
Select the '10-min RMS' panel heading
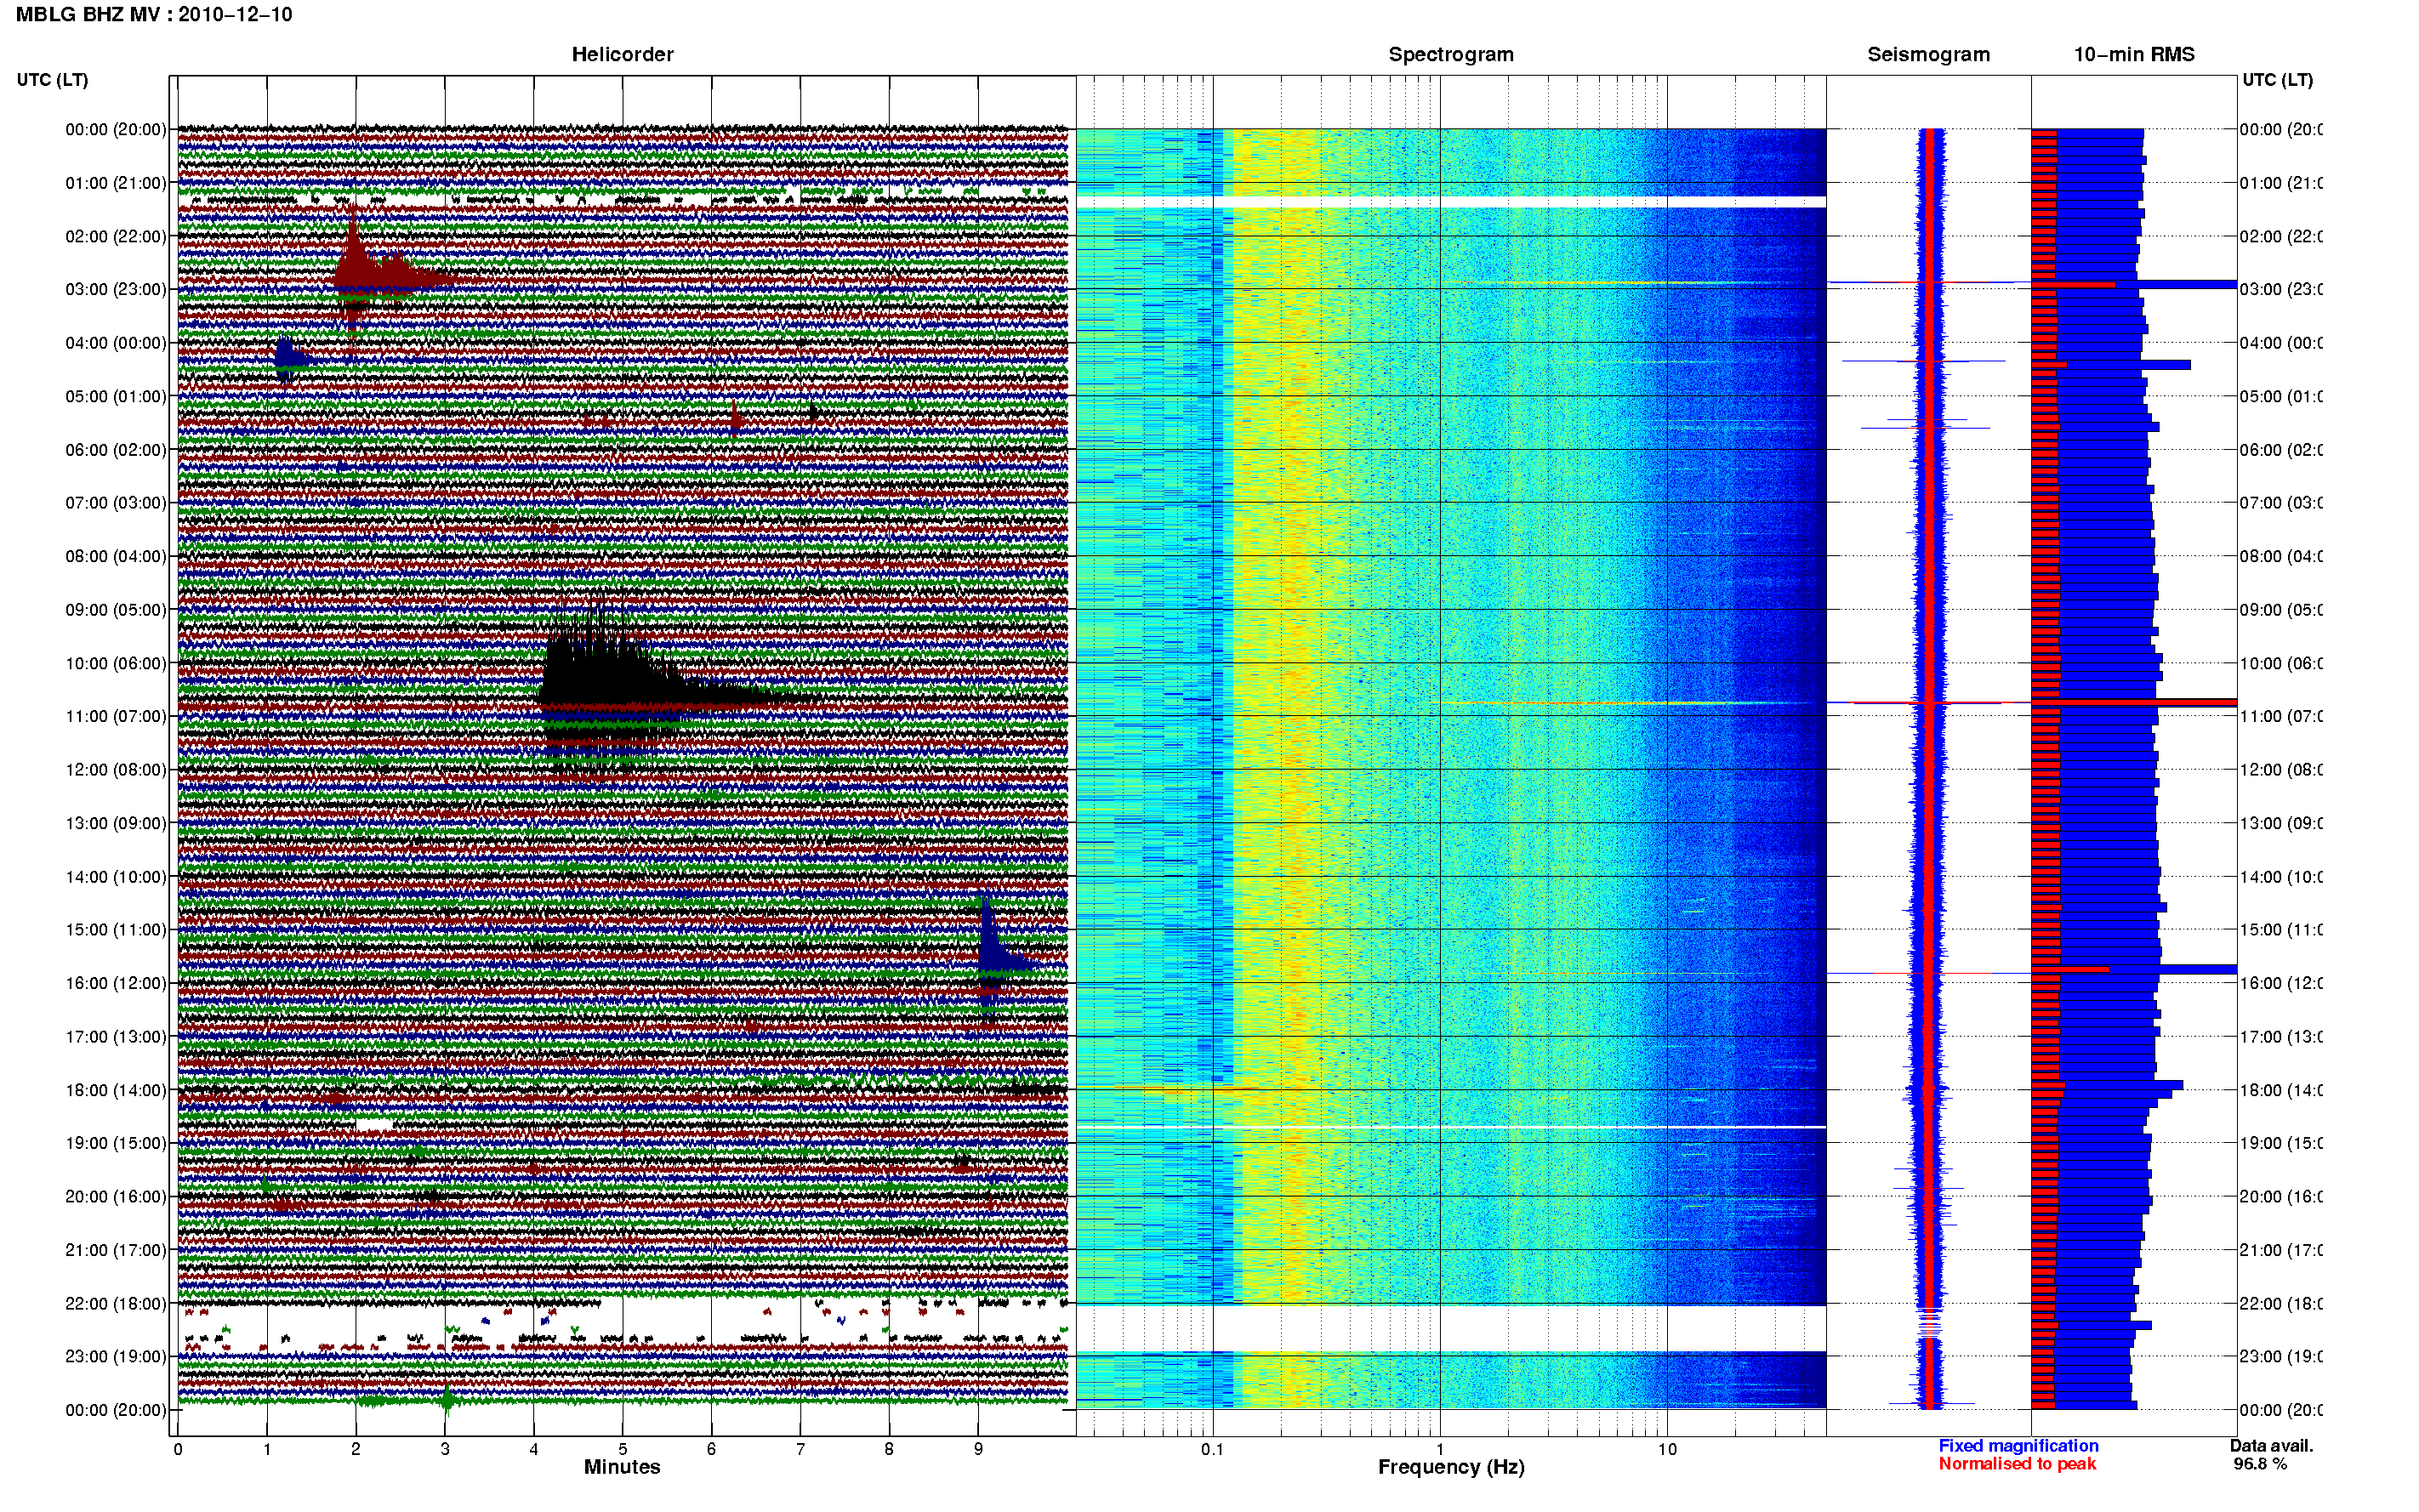tap(2134, 55)
